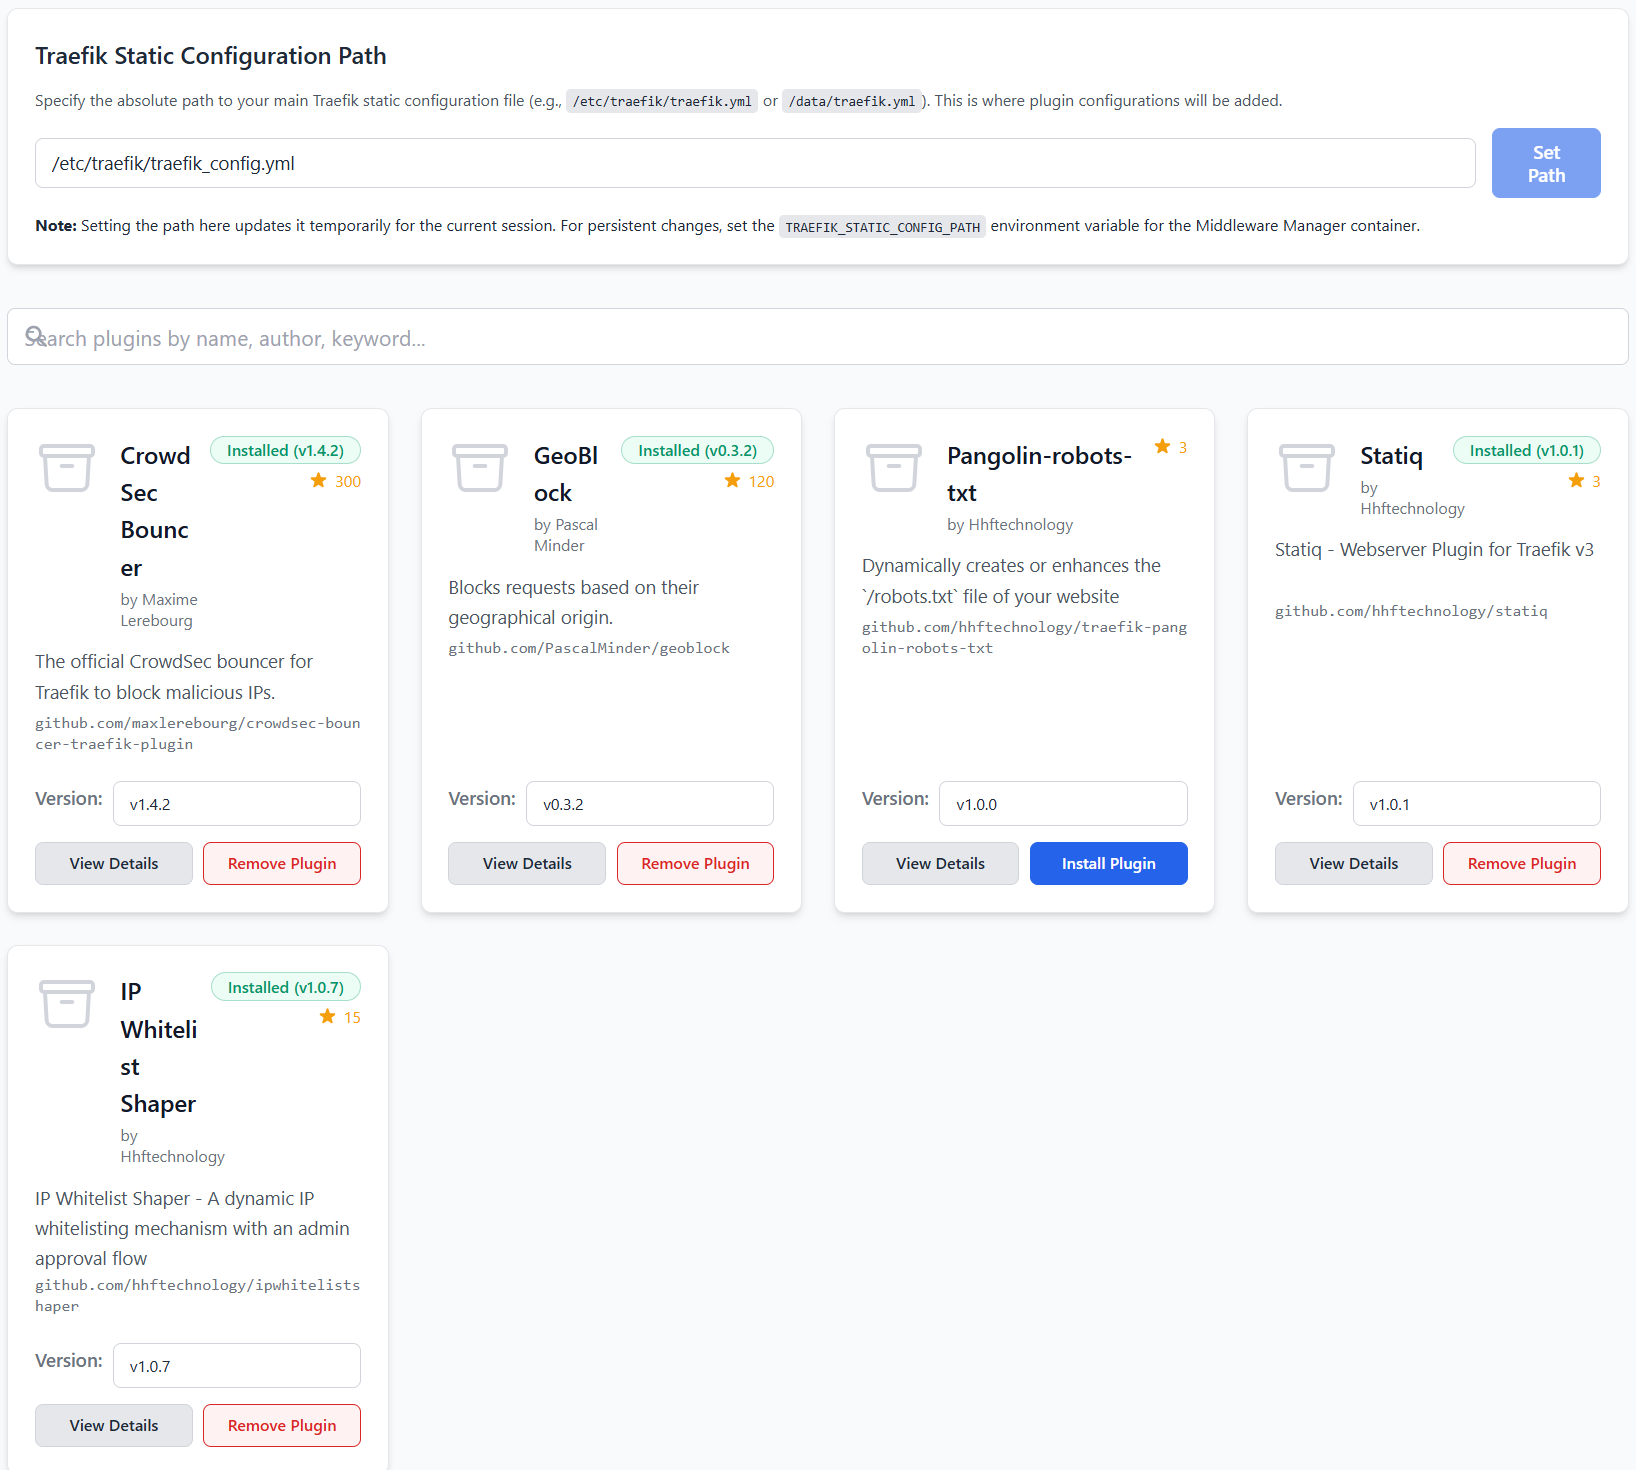Click the GeoBlock plugin box icon

pos(480,468)
